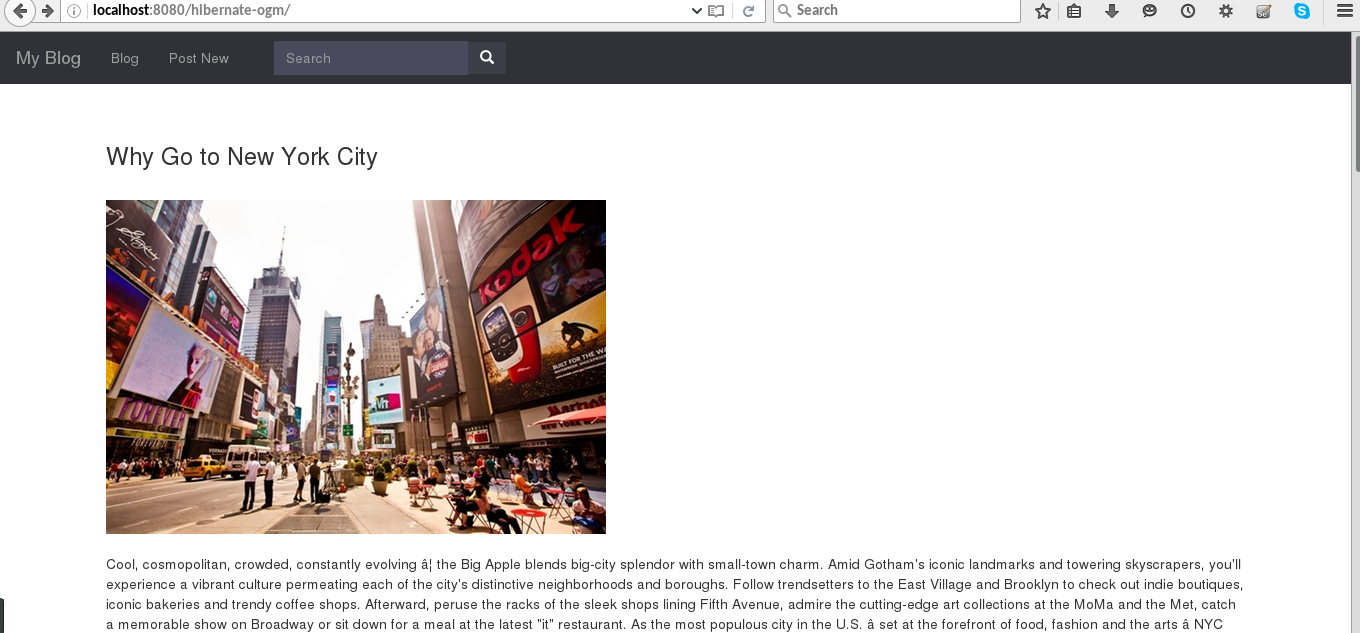Viewport: 1360px width, 633px height.
Task: Reload the current page
Action: coord(747,11)
